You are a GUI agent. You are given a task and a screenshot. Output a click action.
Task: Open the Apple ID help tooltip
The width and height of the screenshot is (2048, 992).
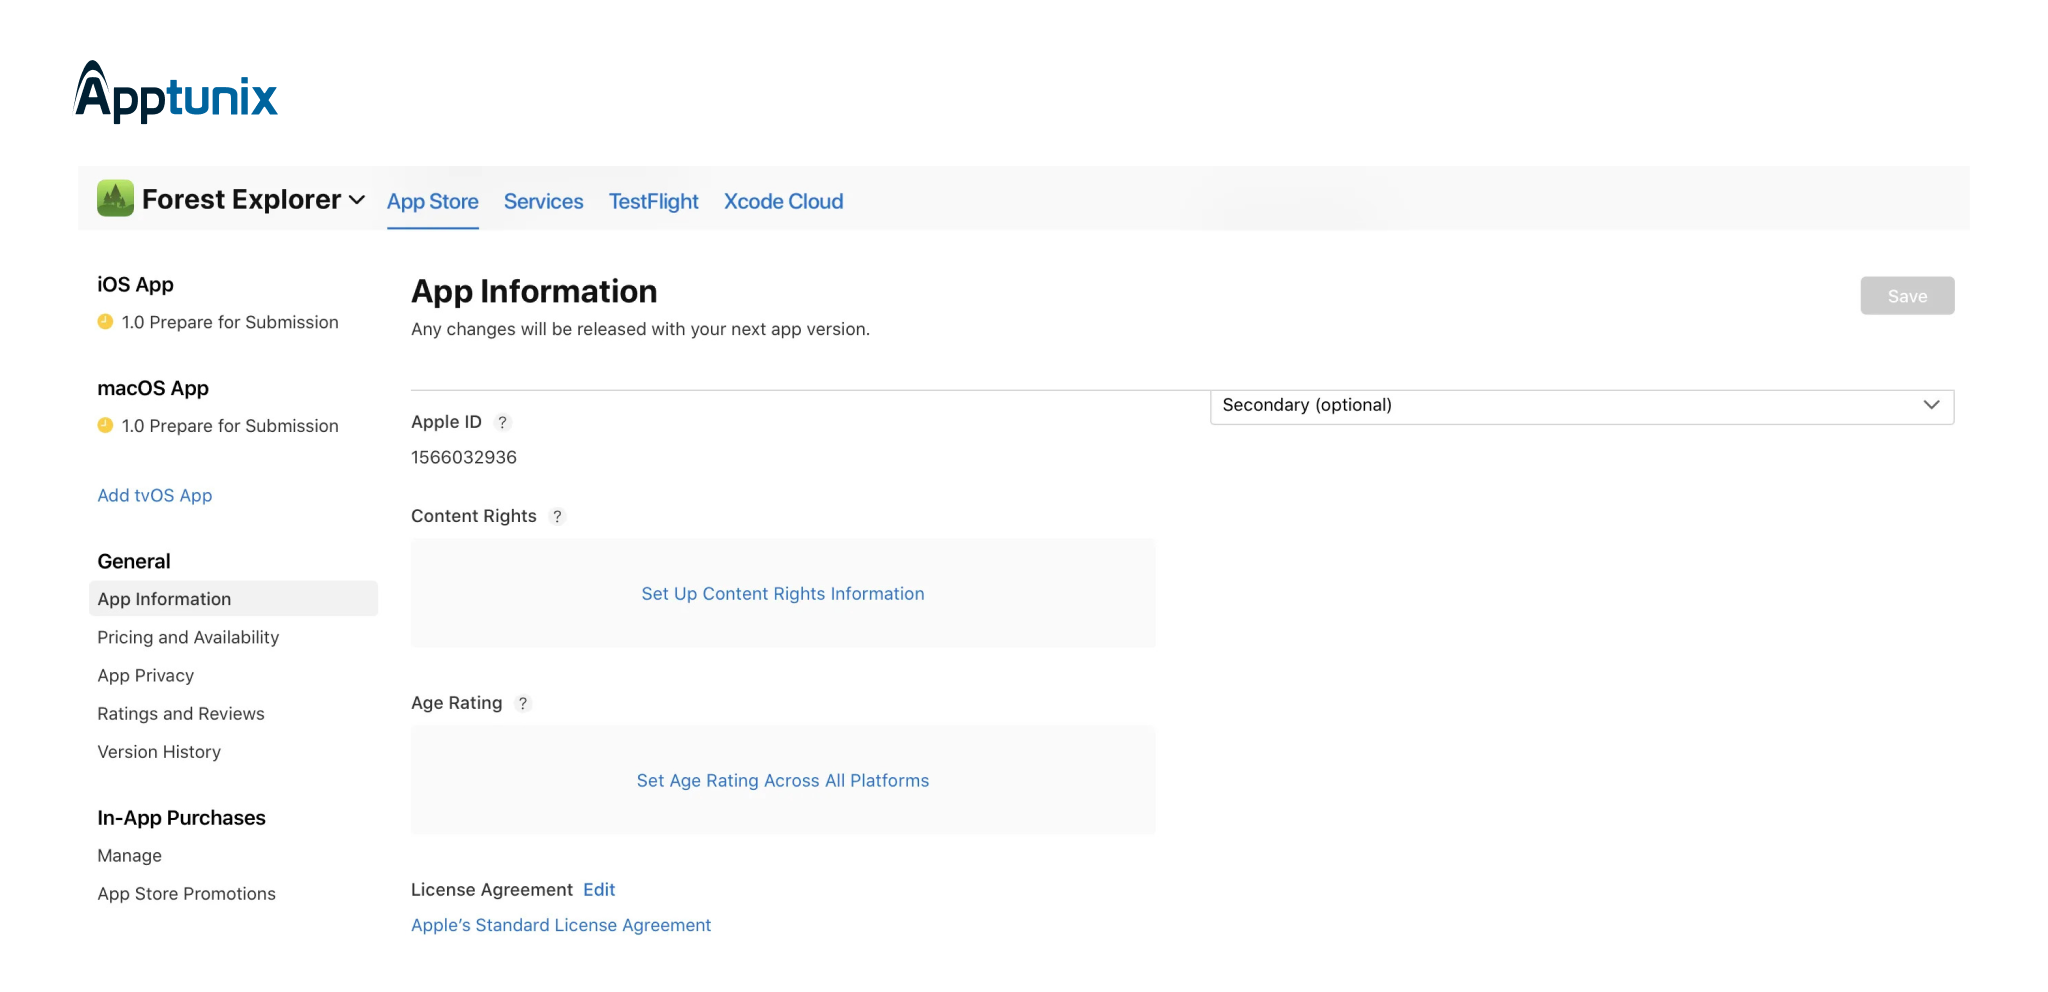point(502,422)
